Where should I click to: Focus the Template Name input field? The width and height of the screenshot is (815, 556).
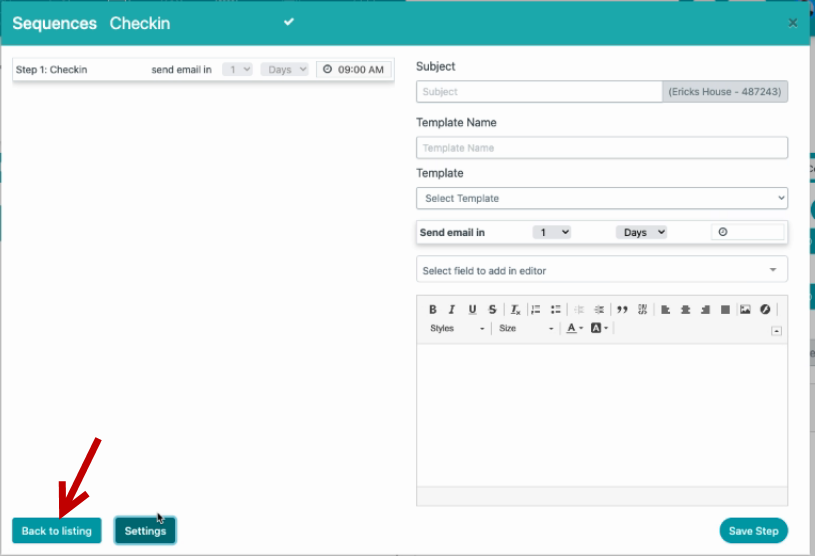602,148
